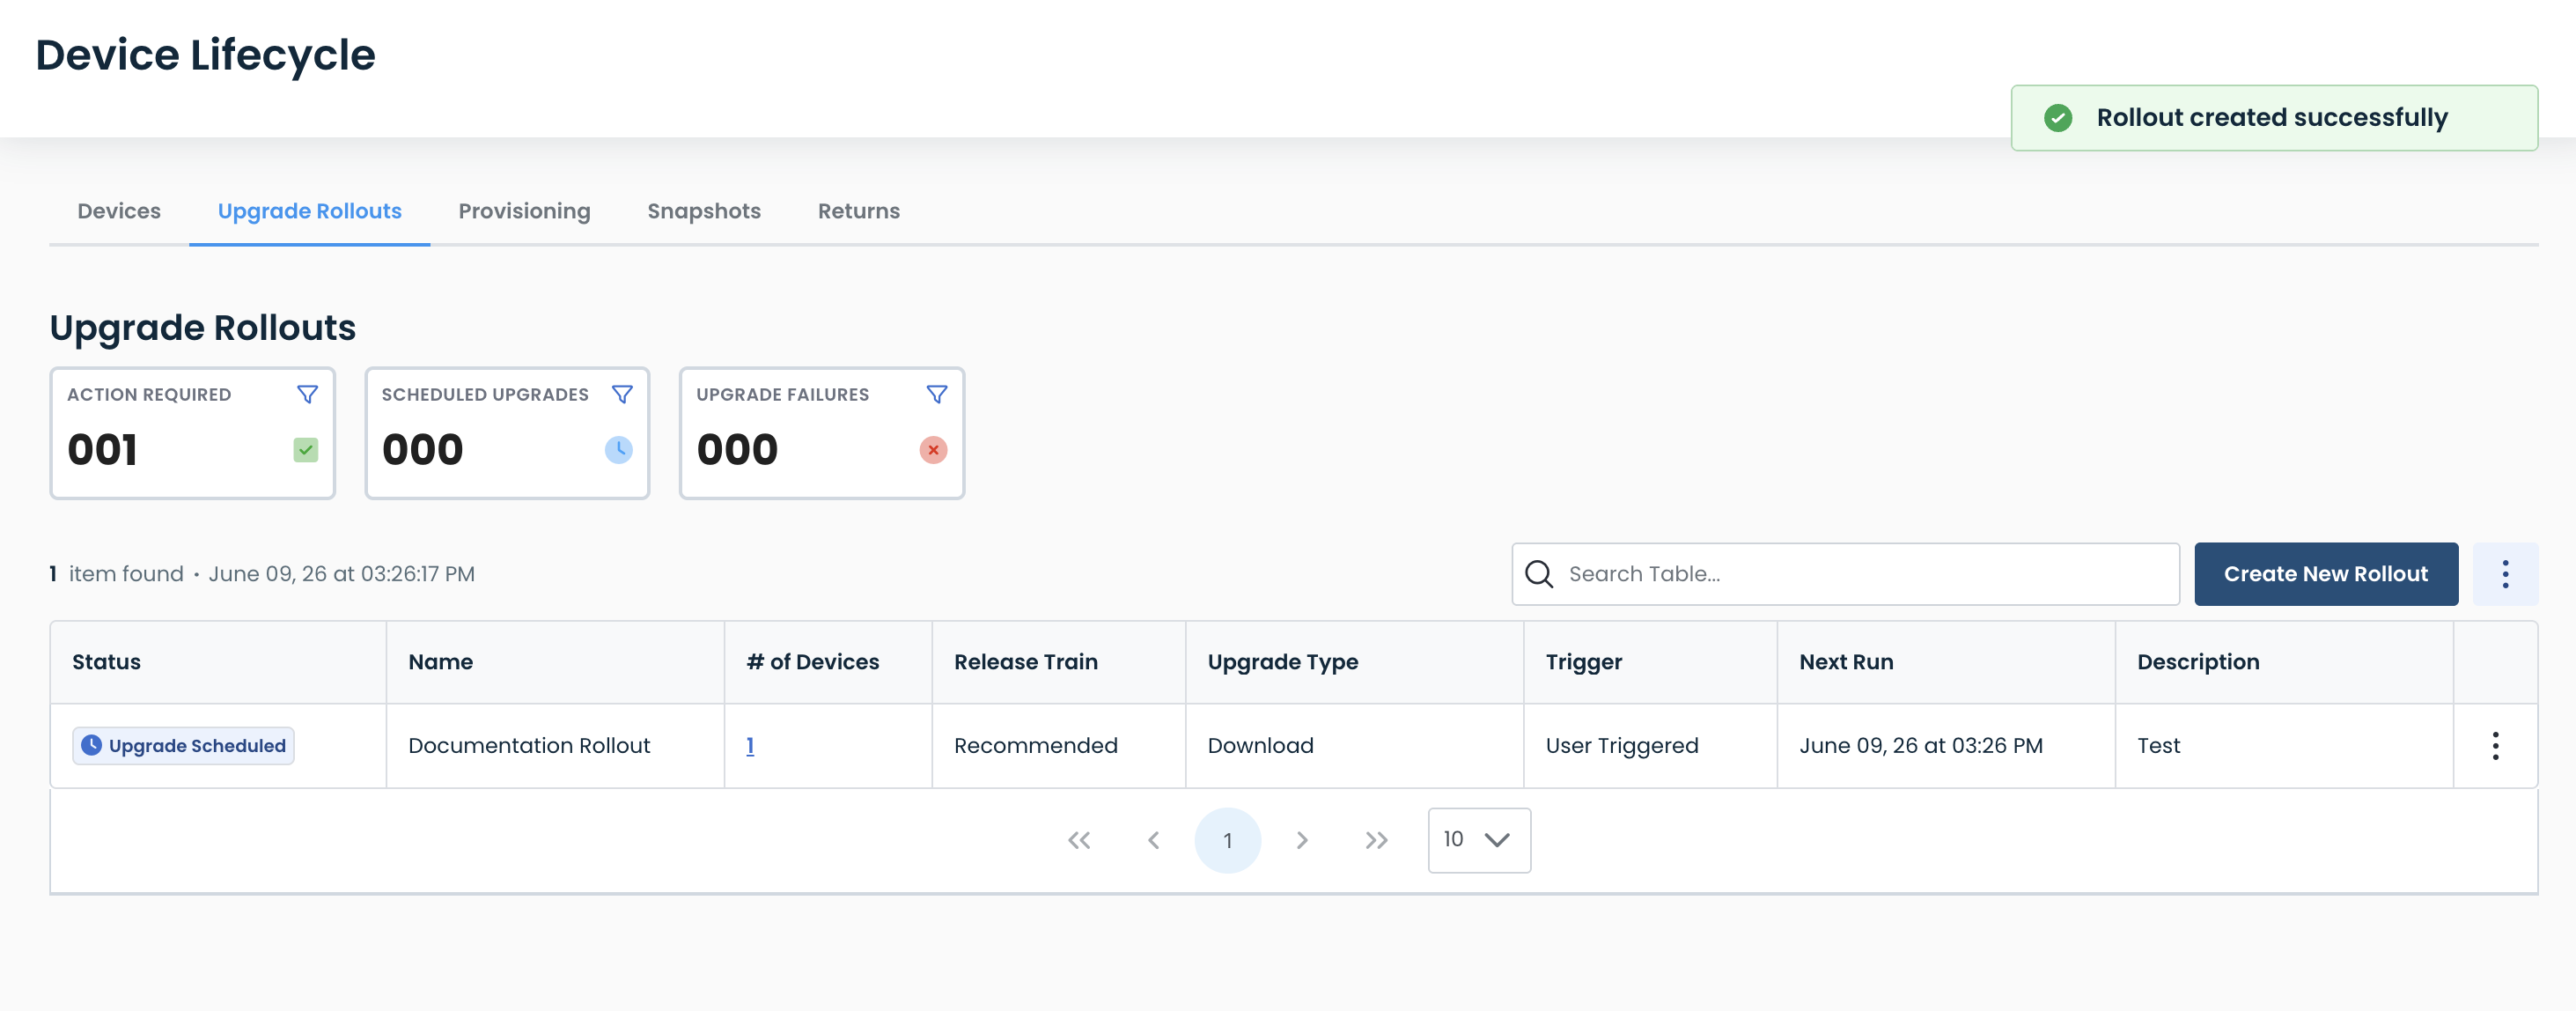
Task: Click the Scheduled Upgrades 000 count
Action: (423, 450)
